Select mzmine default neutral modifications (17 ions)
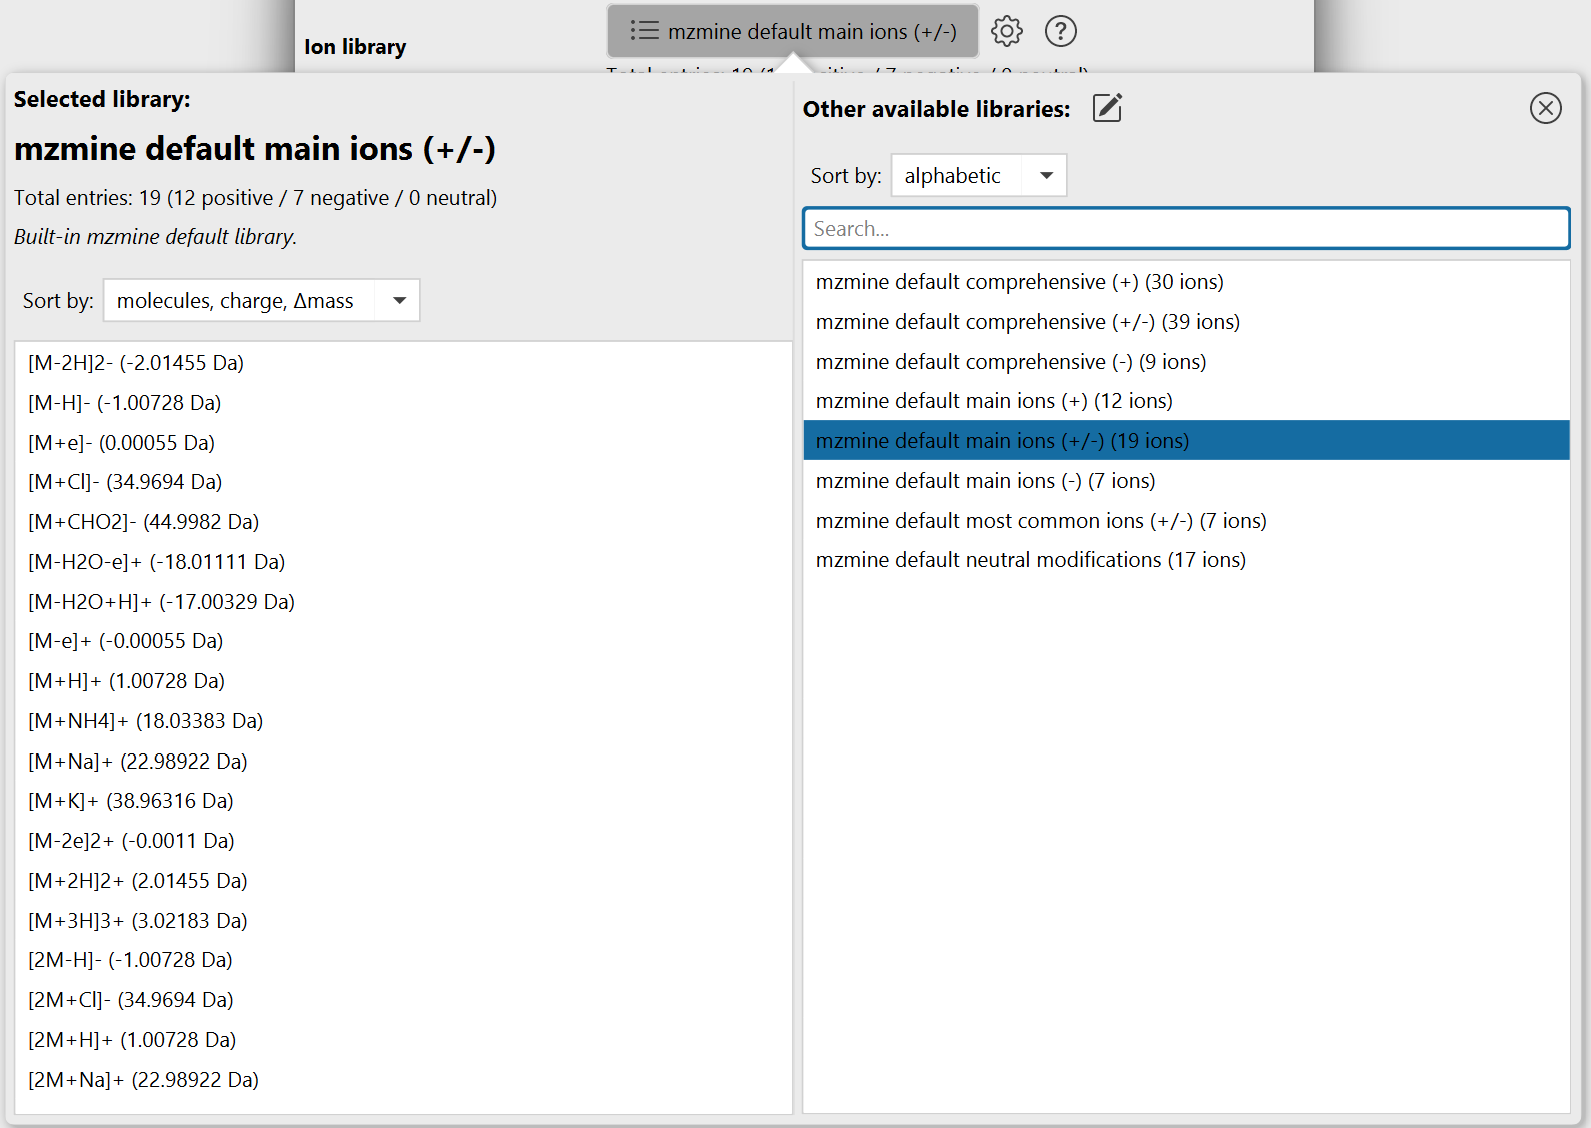This screenshot has width=1591, height=1128. pyautogui.click(x=1186, y=560)
